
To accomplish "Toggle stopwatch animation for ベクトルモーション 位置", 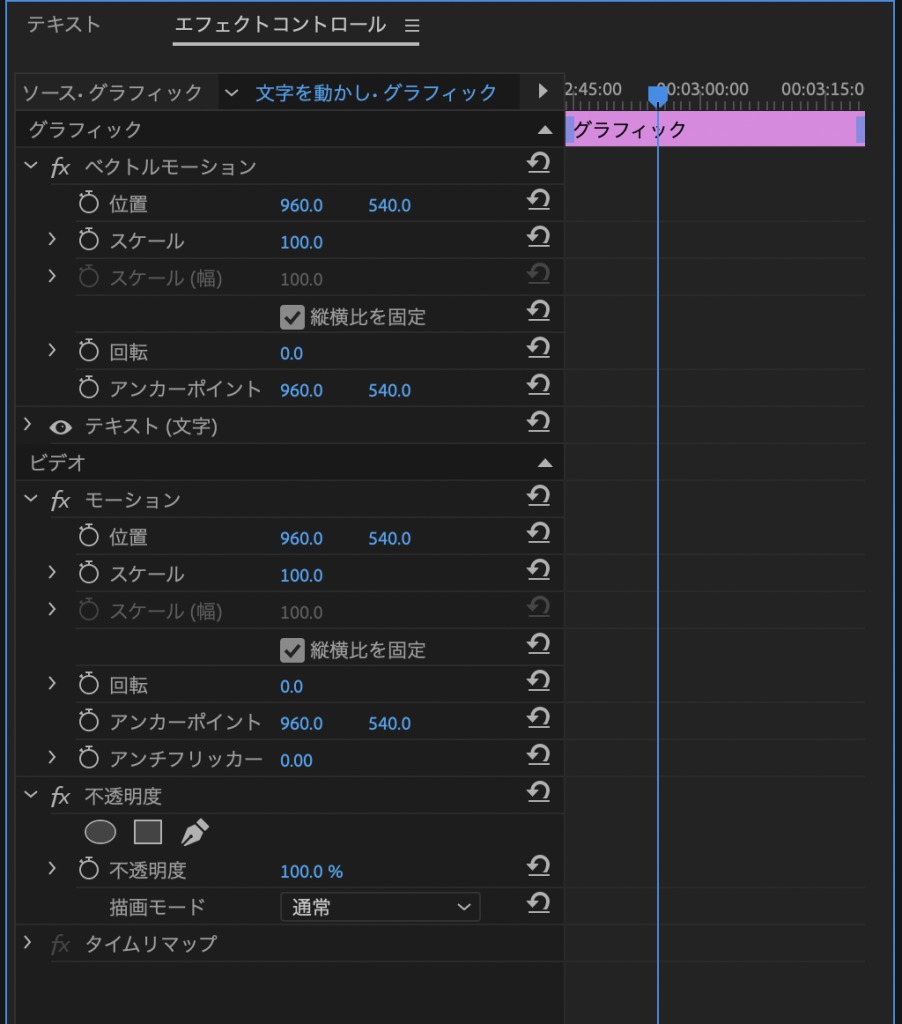I will [x=89, y=205].
